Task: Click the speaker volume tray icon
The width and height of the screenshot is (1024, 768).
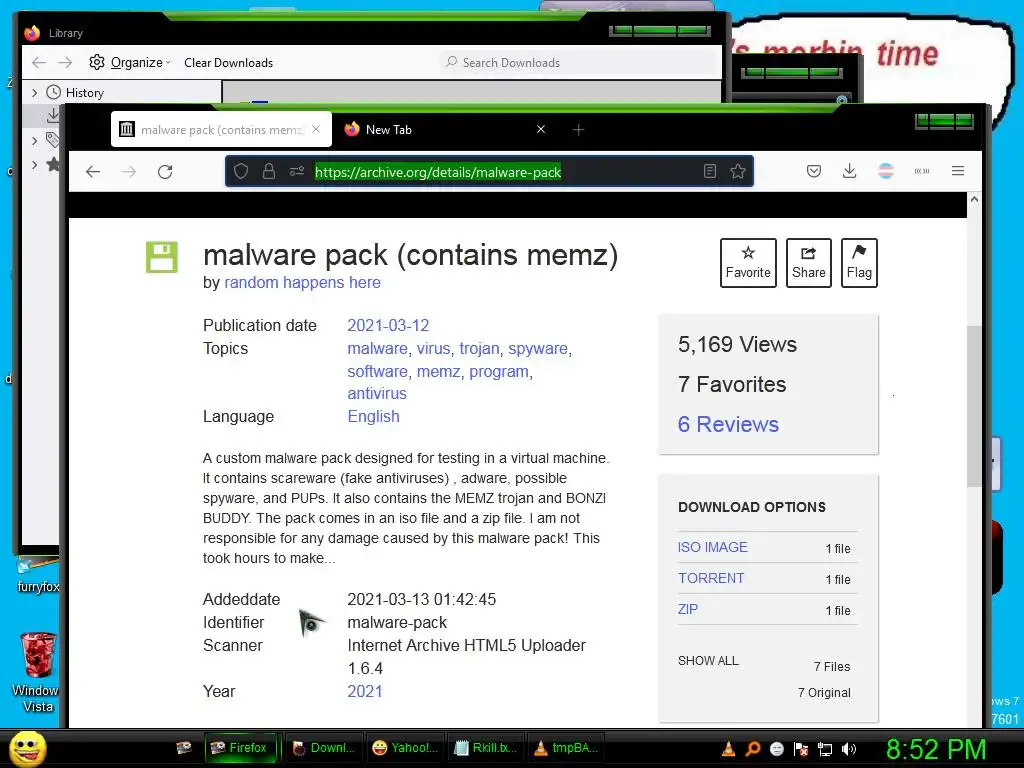Action: tap(849, 749)
